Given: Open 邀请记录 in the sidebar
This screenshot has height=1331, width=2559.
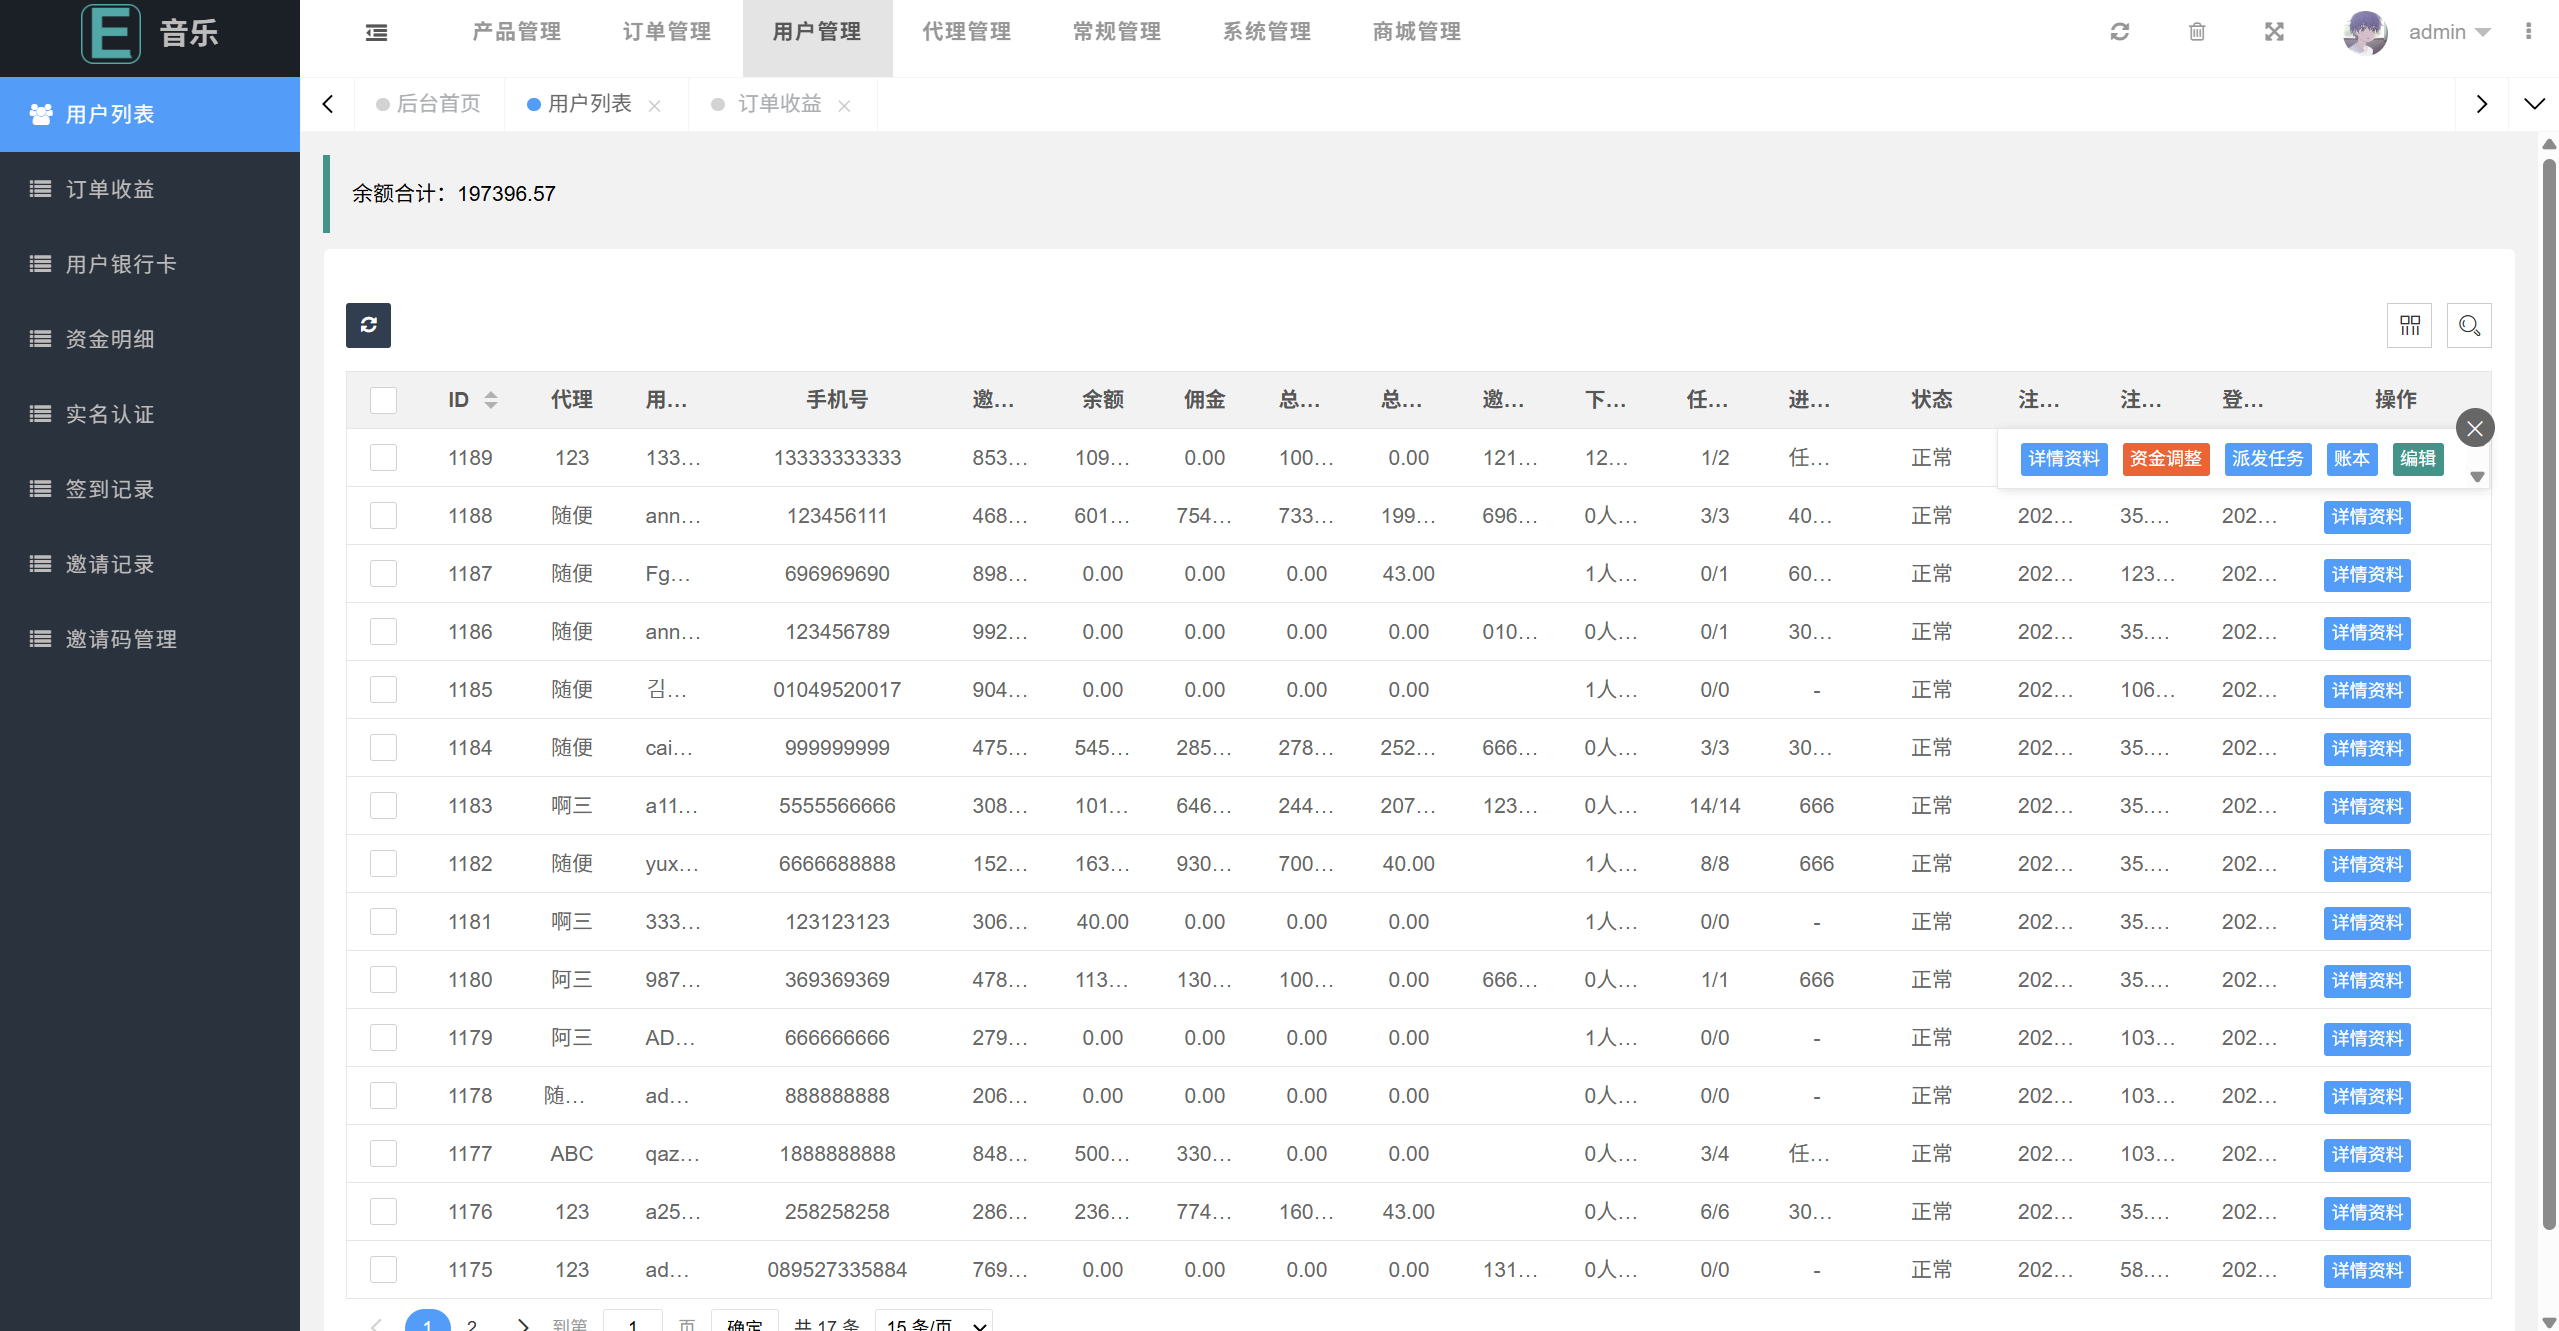Looking at the screenshot, I should (150, 564).
